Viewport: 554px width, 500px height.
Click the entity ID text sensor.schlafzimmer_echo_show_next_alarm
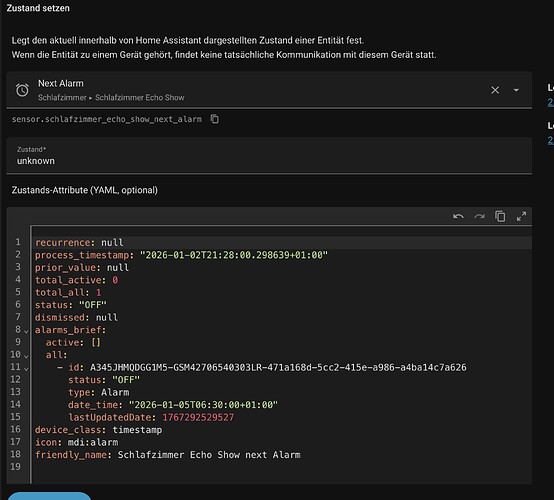click(107, 119)
